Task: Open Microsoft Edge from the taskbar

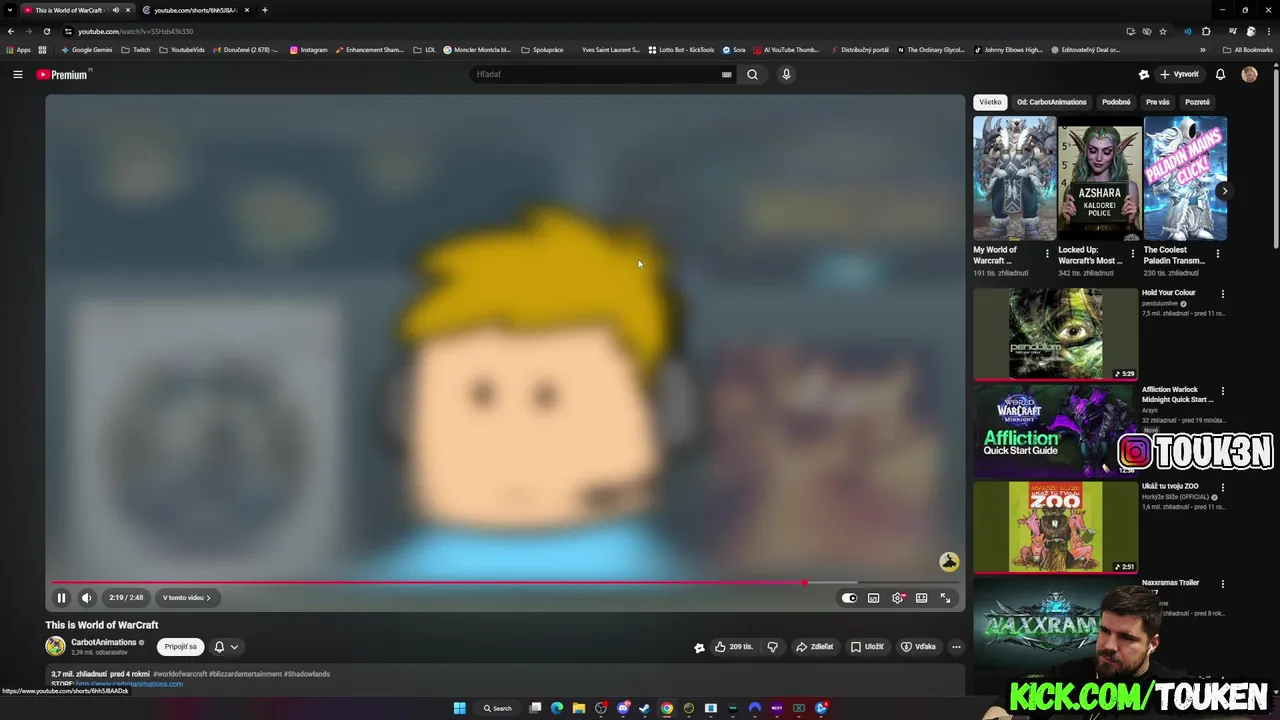Action: 557,708
